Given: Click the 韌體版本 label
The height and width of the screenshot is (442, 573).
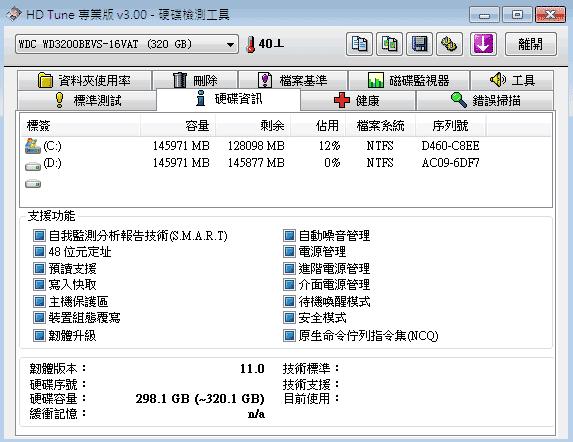Looking at the screenshot, I should [58, 369].
